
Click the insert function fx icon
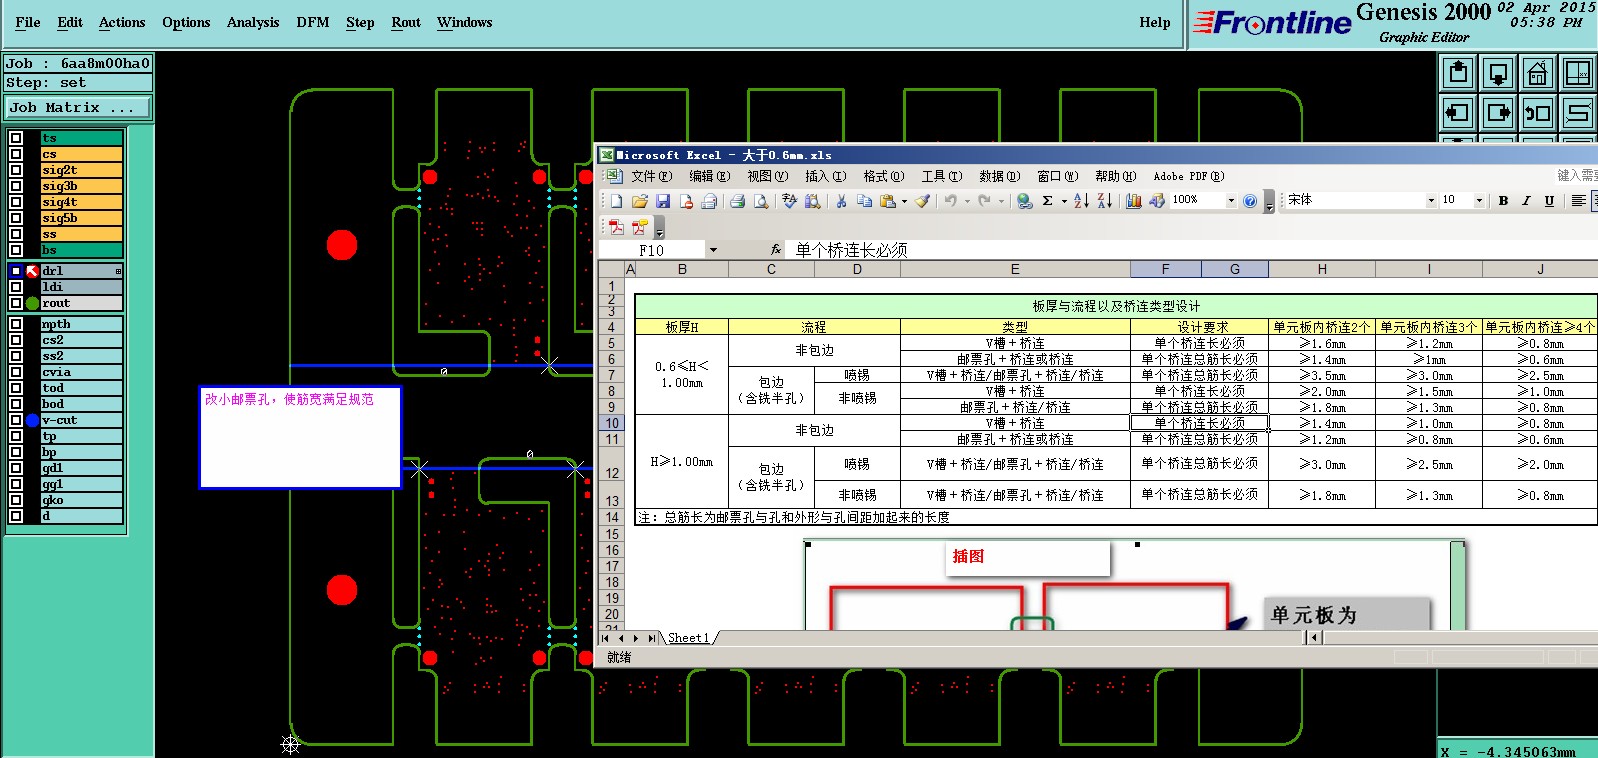pyautogui.click(x=776, y=250)
